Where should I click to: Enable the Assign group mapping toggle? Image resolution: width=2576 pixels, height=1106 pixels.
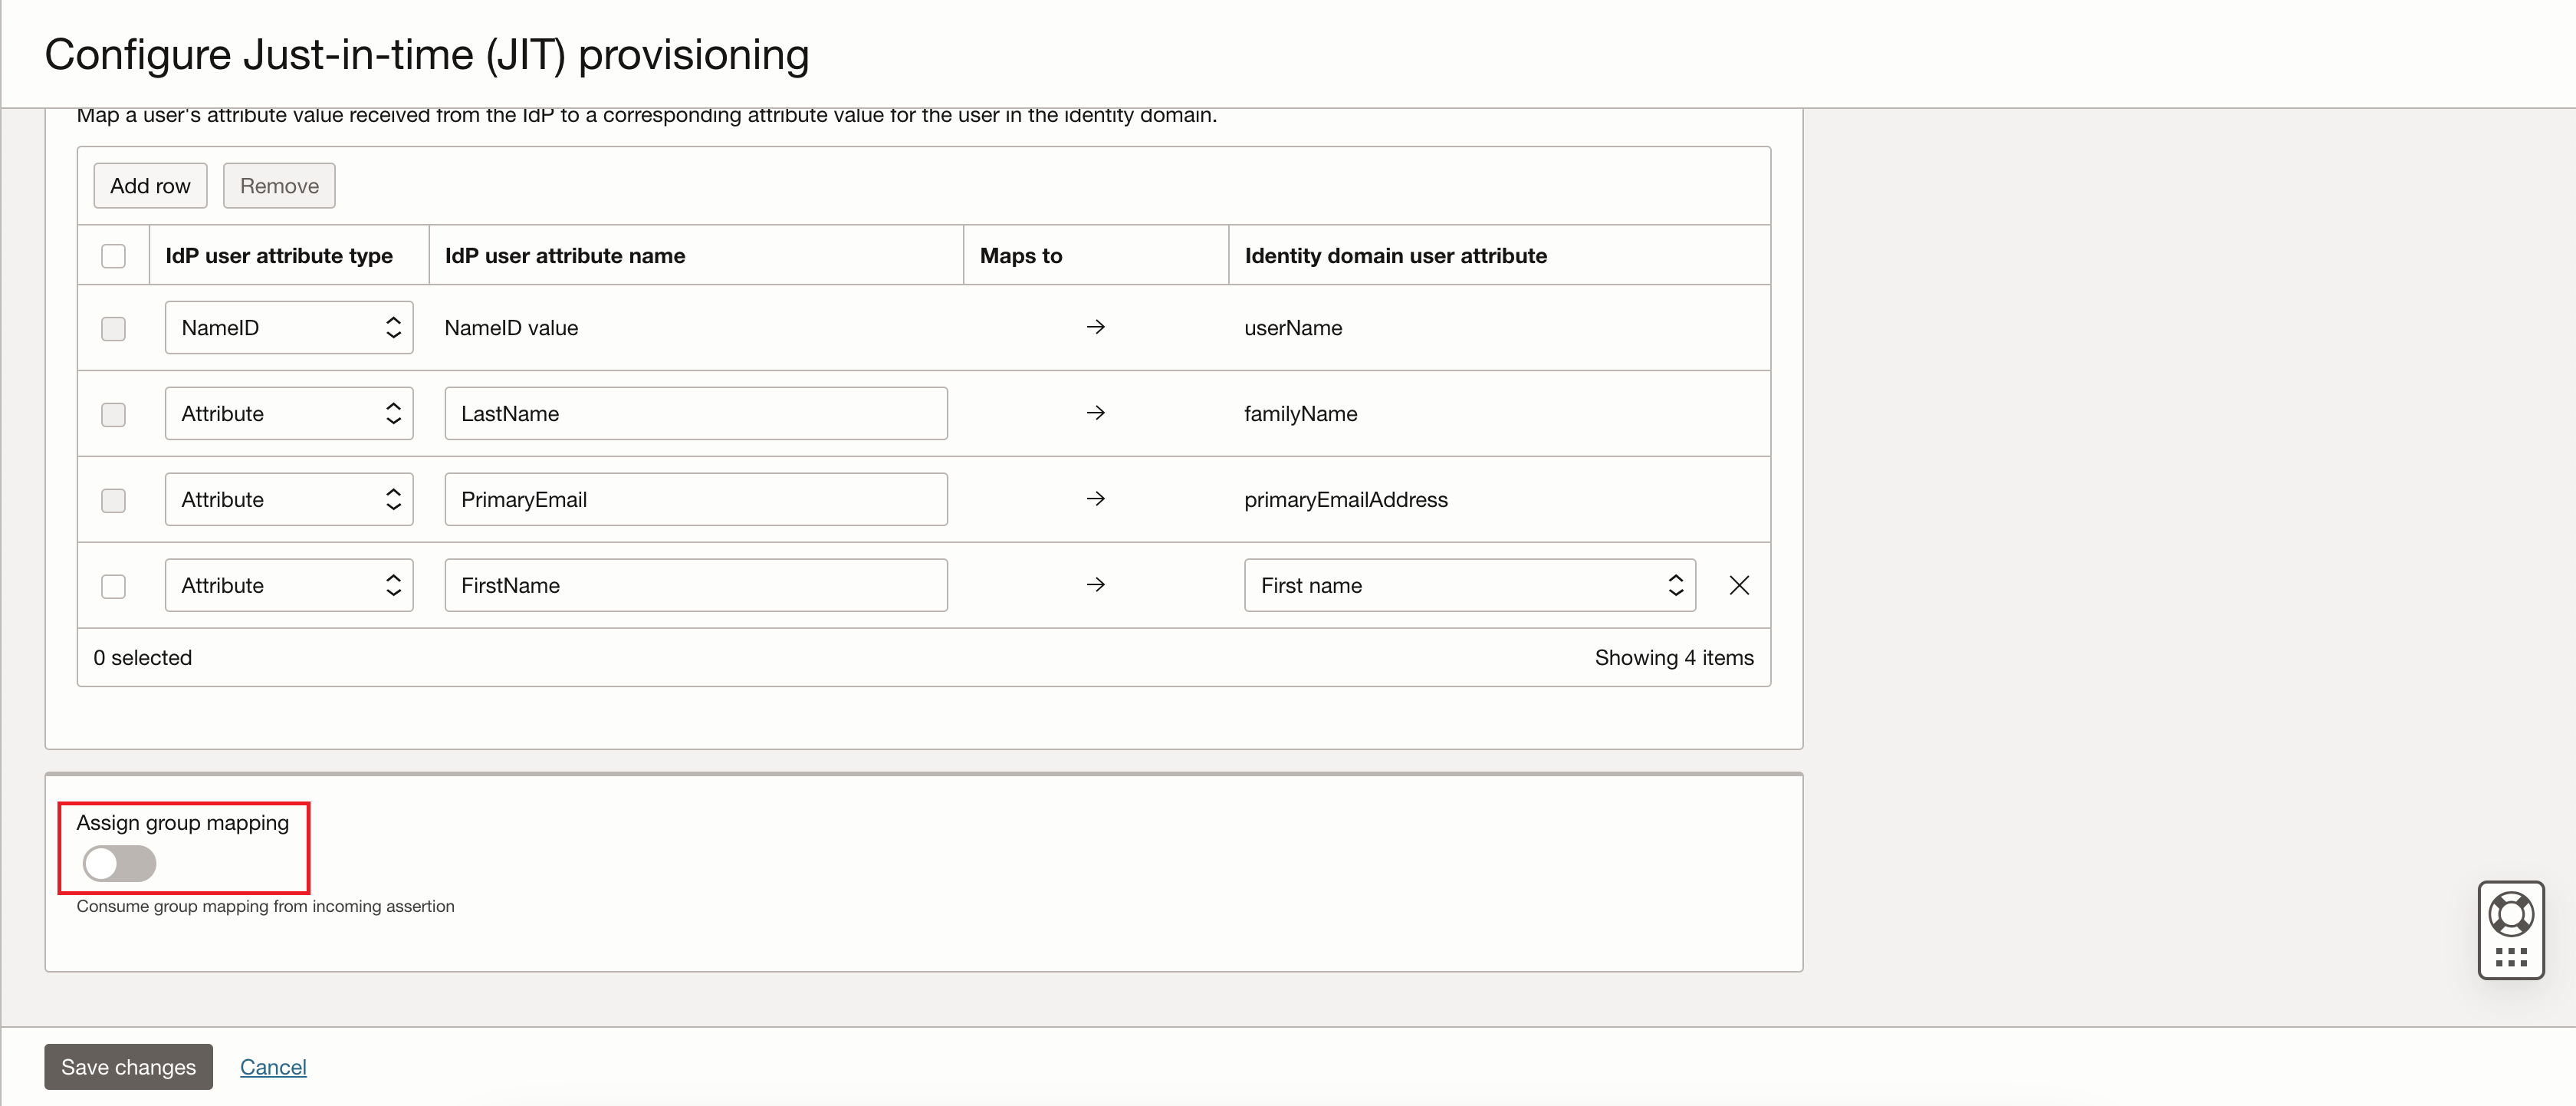[x=117, y=863]
